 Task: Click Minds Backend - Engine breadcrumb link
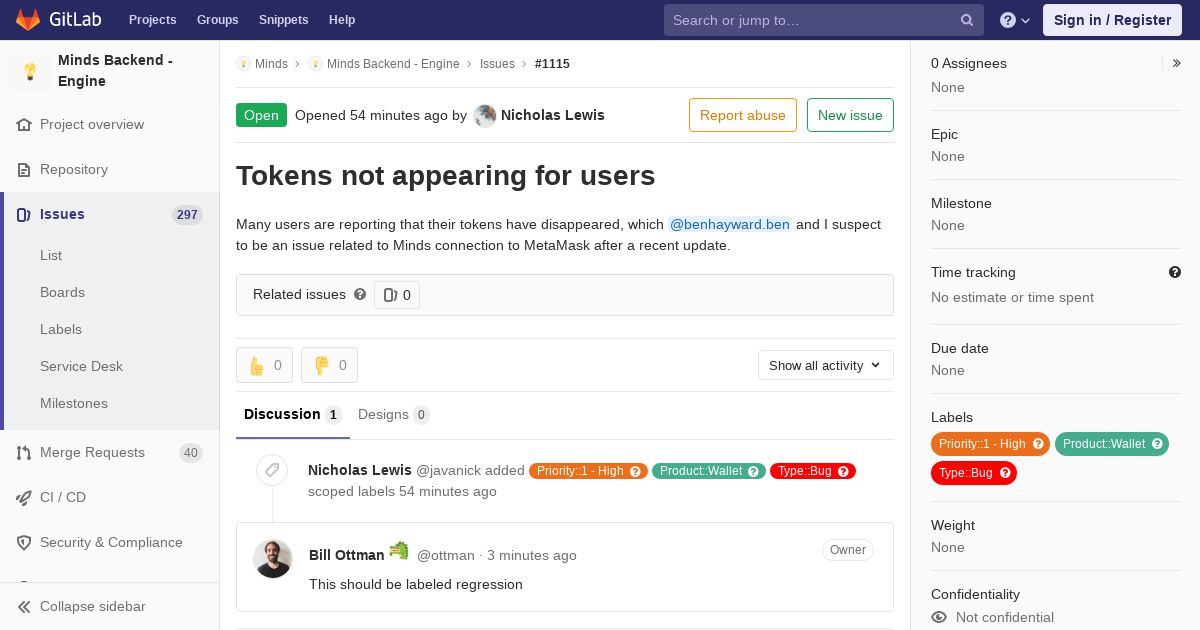coord(393,64)
